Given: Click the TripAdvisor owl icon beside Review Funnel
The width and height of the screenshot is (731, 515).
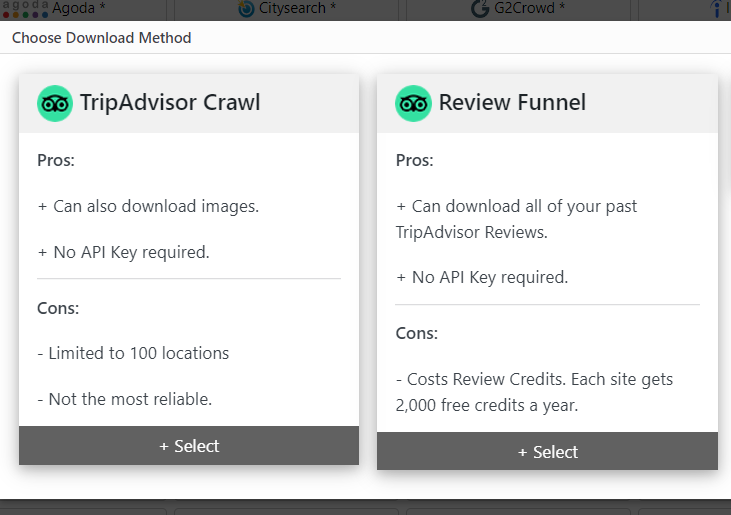Looking at the screenshot, I should click(x=413, y=103).
